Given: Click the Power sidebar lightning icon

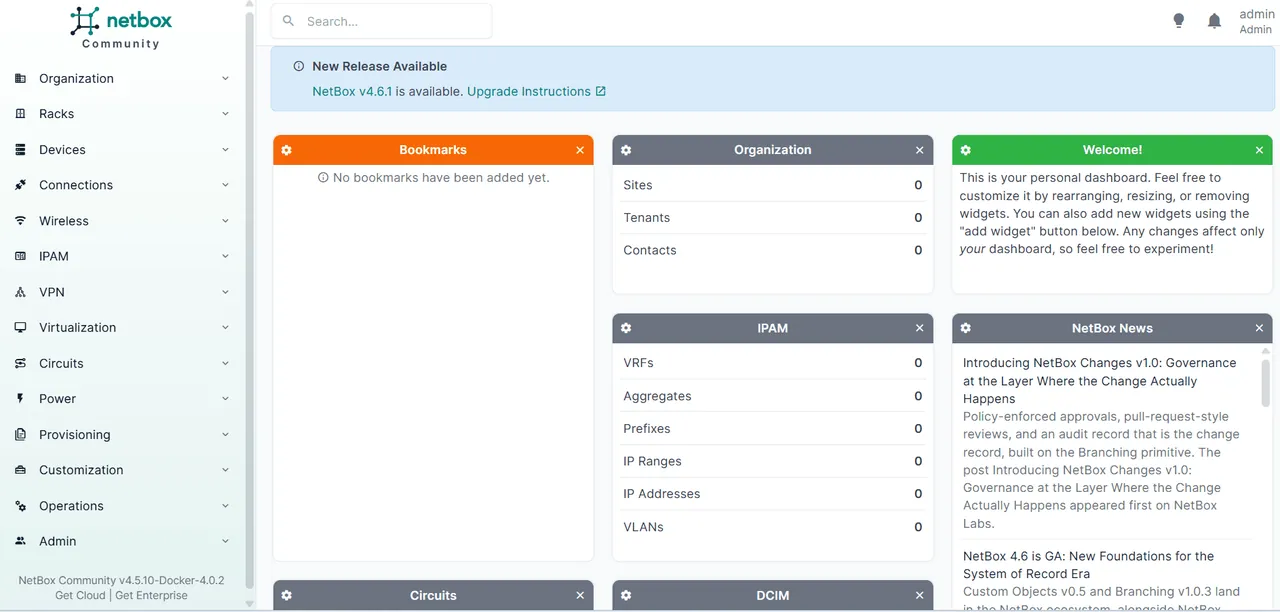Looking at the screenshot, I should point(20,398).
